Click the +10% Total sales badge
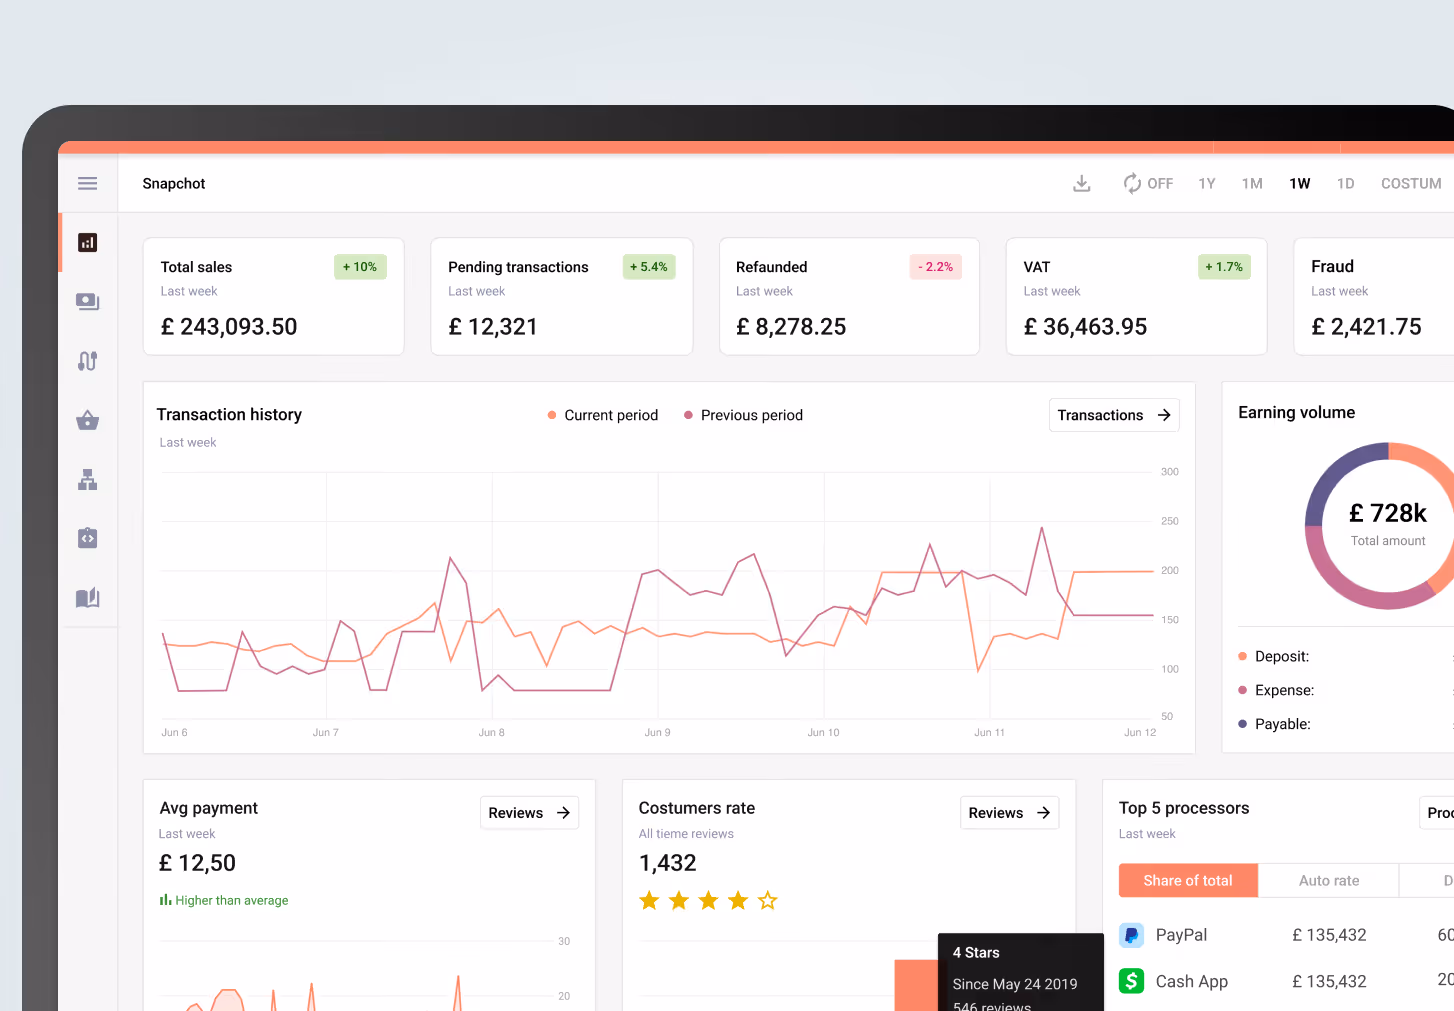 (360, 267)
